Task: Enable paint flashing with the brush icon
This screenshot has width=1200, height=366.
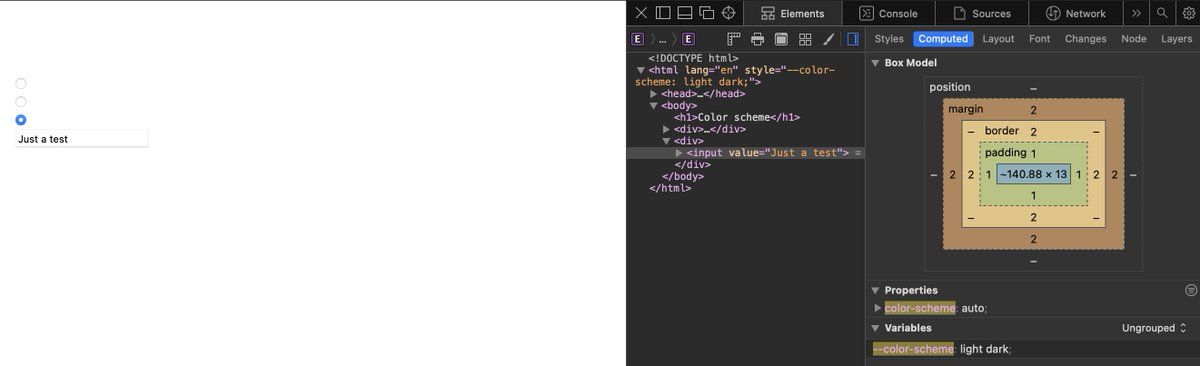Action: [828, 39]
